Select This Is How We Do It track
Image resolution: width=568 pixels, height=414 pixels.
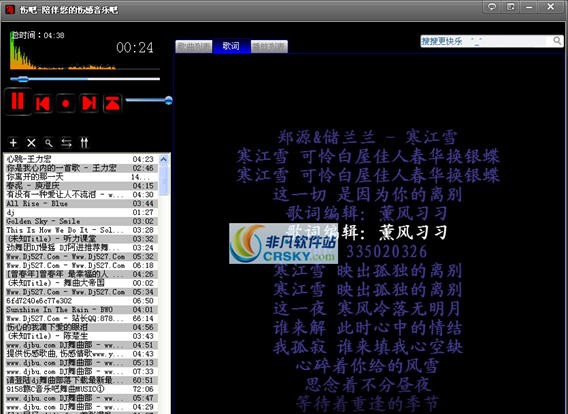[x=81, y=230]
